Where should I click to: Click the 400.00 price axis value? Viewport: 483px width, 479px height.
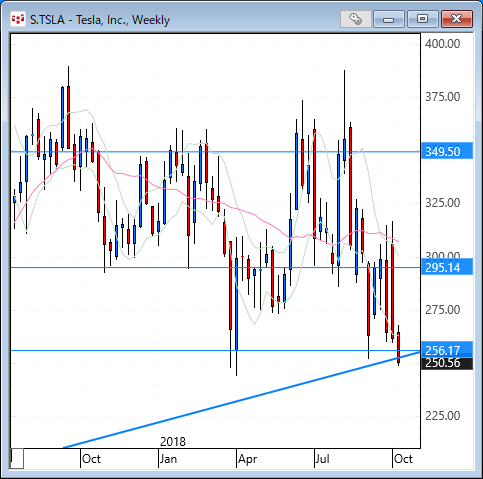click(443, 44)
